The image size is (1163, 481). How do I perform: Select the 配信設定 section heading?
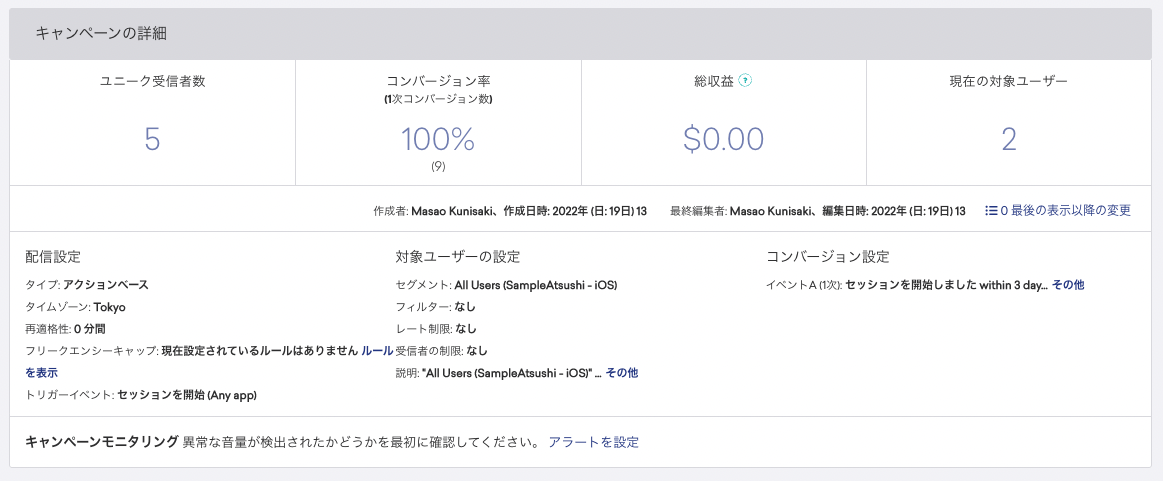[52, 257]
